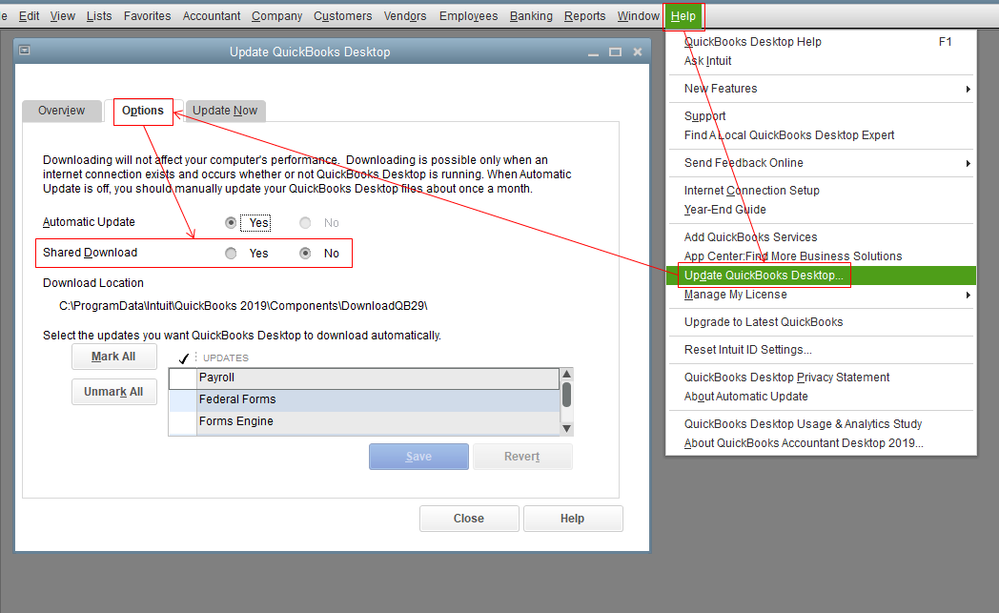The image size is (999, 613).
Task: Open the View menu
Action: 62,16
